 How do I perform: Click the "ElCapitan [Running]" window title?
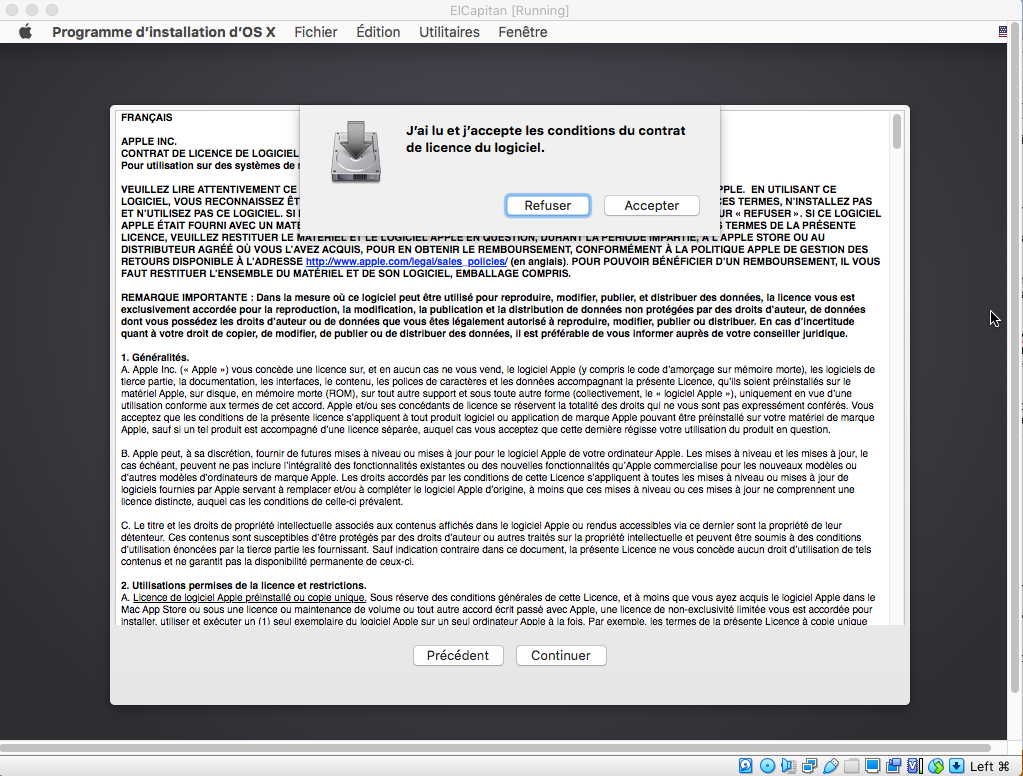pos(510,10)
